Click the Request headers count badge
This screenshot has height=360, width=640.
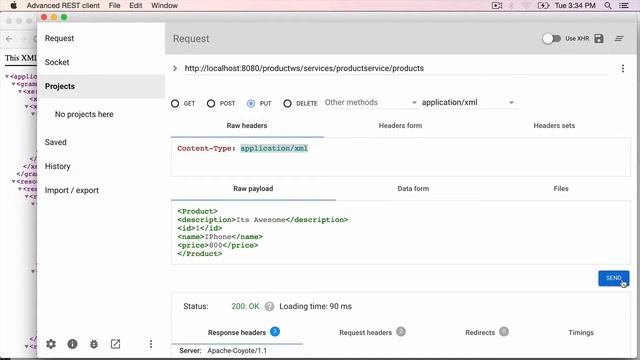(401, 331)
